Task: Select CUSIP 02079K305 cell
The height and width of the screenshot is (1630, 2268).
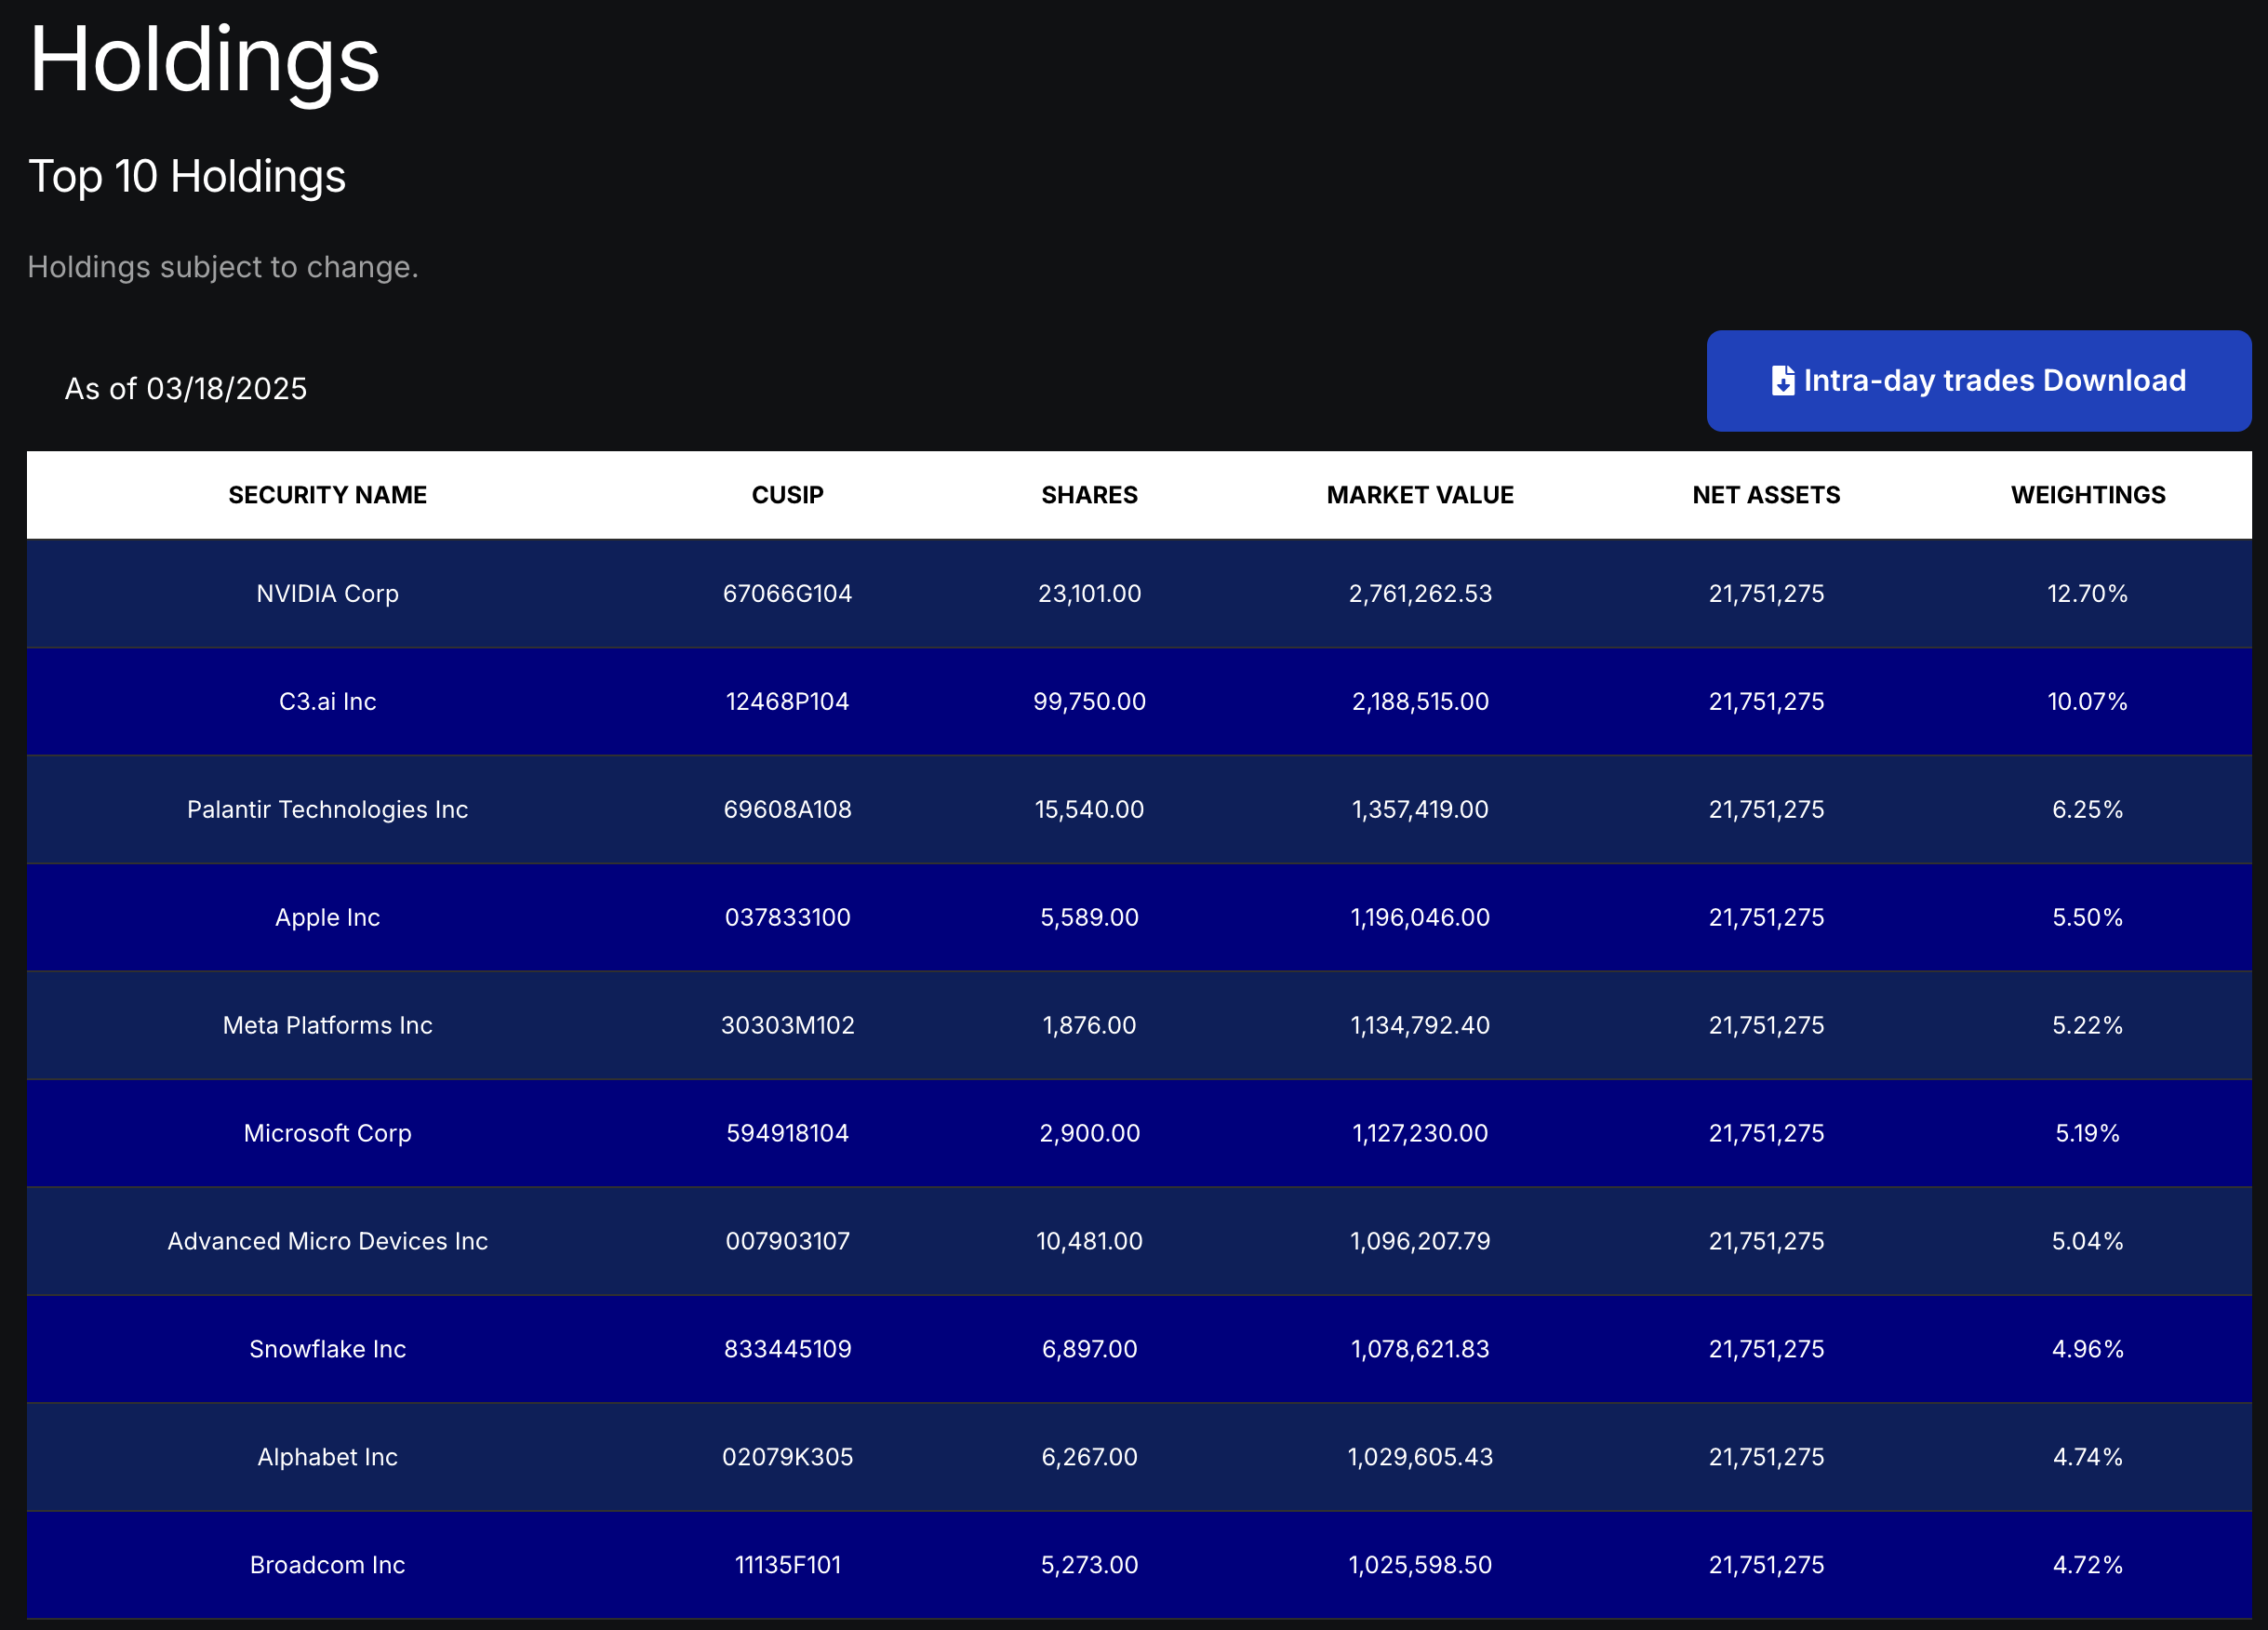Action: click(x=787, y=1458)
